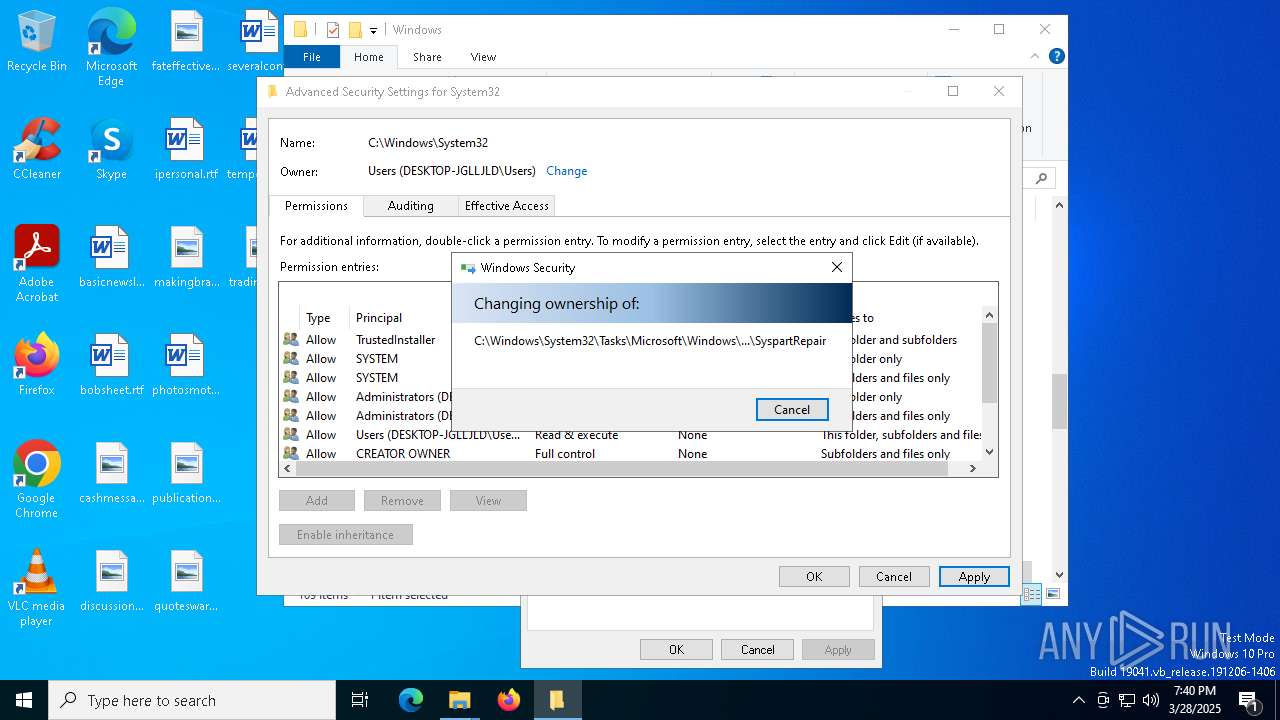The image size is (1280, 720).
Task: Select the photosmot... document on the desktop
Action: [x=186, y=365]
